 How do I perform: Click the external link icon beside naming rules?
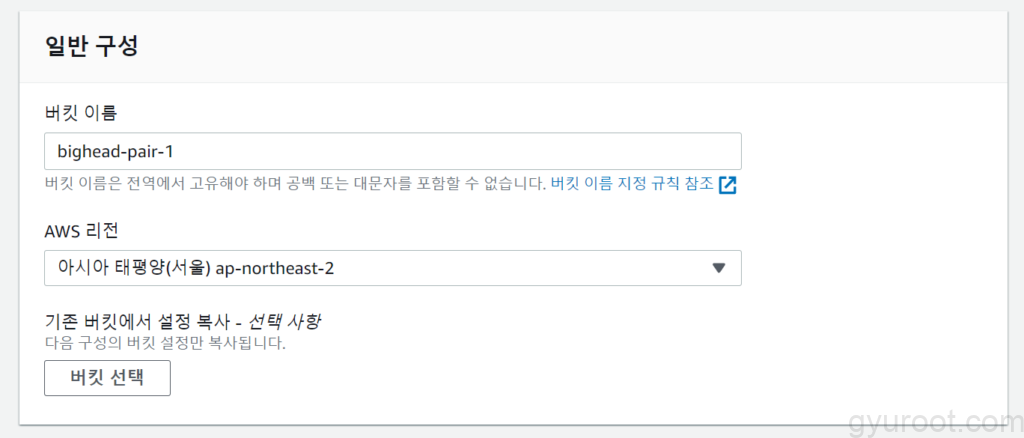pos(728,185)
